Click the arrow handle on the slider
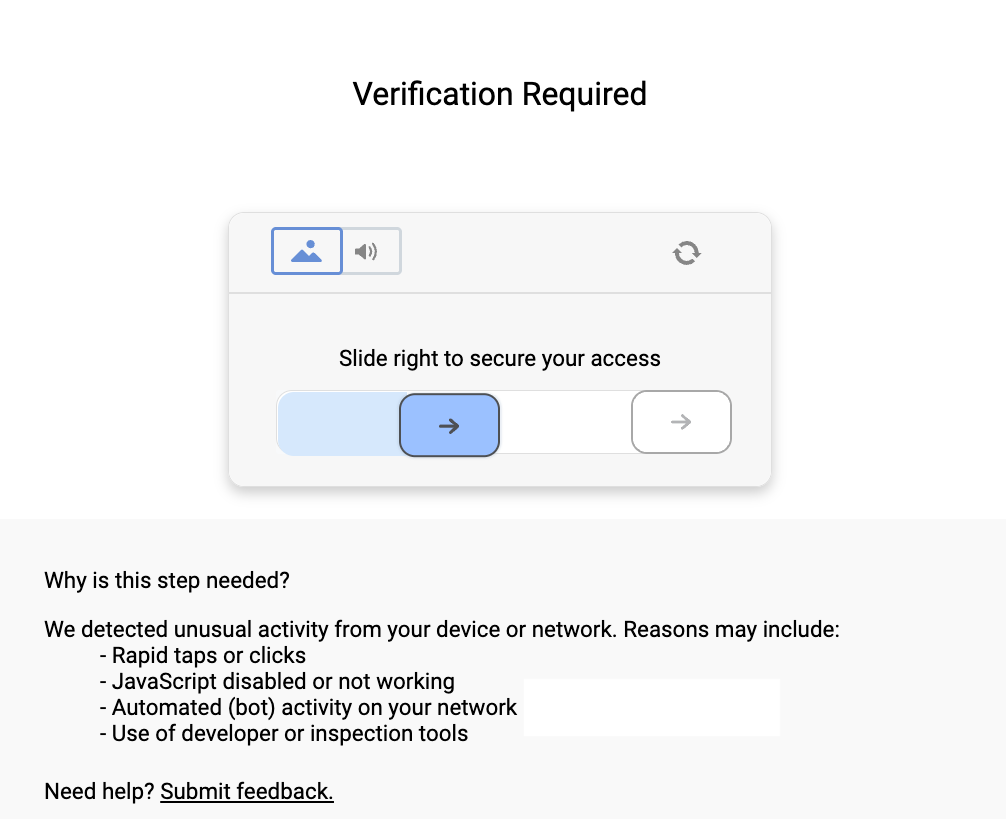1006x819 pixels. tap(449, 424)
